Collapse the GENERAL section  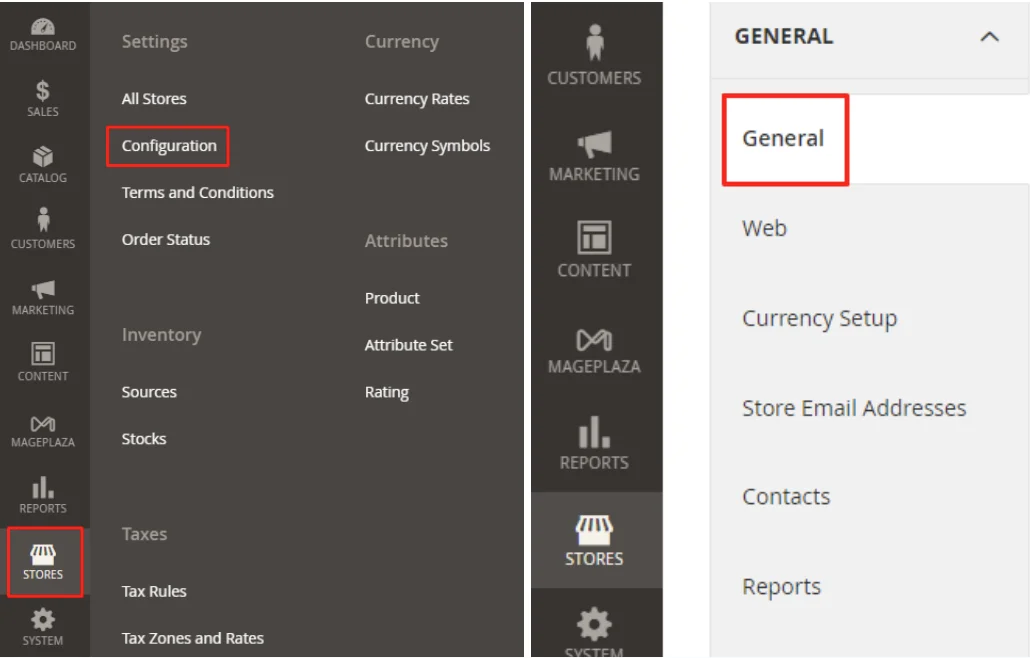[989, 36]
